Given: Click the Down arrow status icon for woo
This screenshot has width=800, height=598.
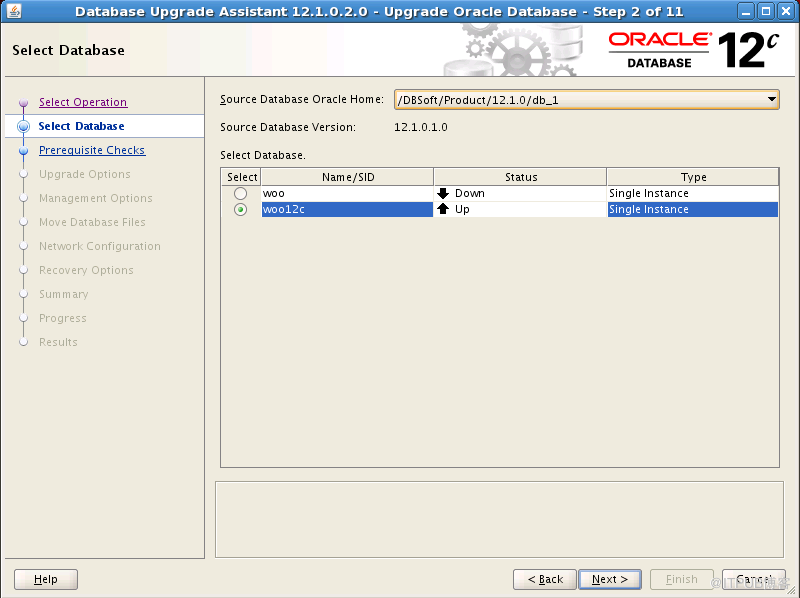Looking at the screenshot, I should [443, 193].
